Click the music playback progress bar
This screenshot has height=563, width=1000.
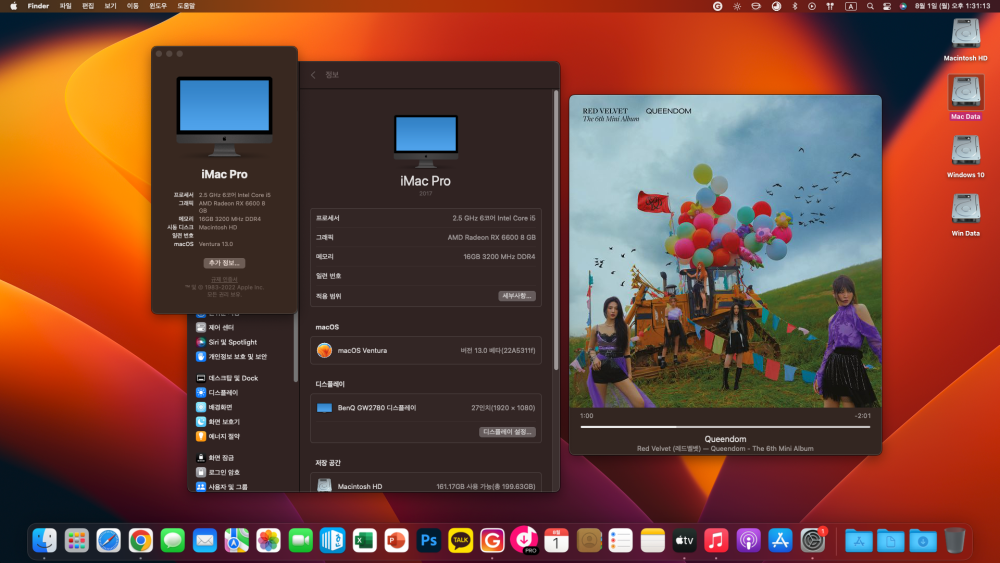[725, 427]
